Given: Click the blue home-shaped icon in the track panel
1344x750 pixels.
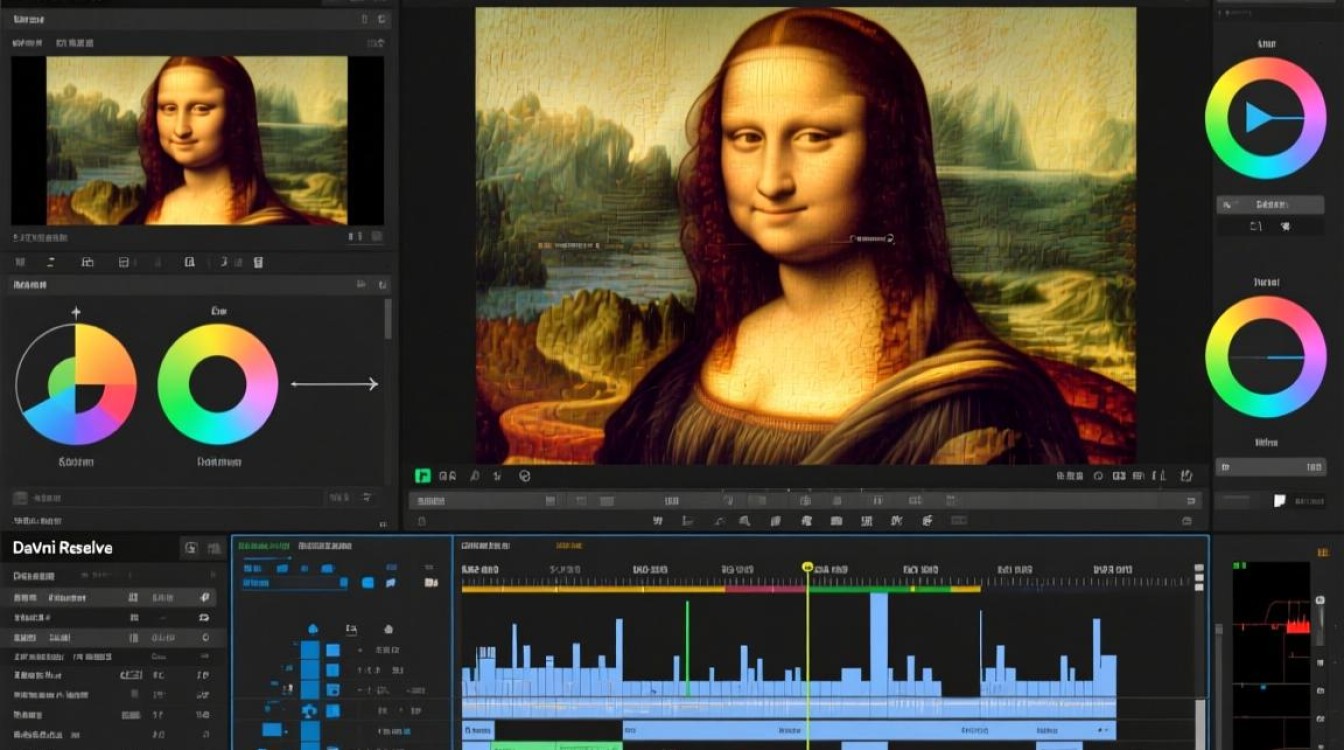Looking at the screenshot, I should (313, 629).
